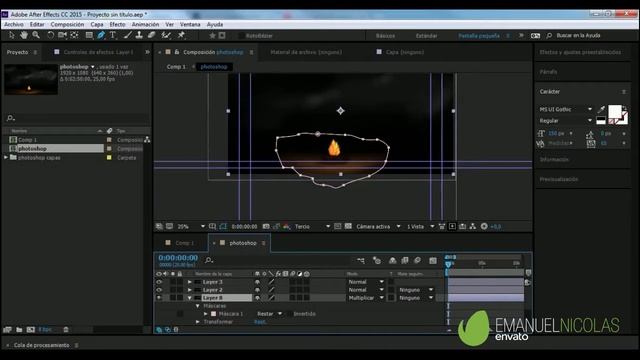Image resolution: width=640 pixels, height=360 pixels.
Task: Toggle Layer 8 visibility eye
Action: coord(159,298)
